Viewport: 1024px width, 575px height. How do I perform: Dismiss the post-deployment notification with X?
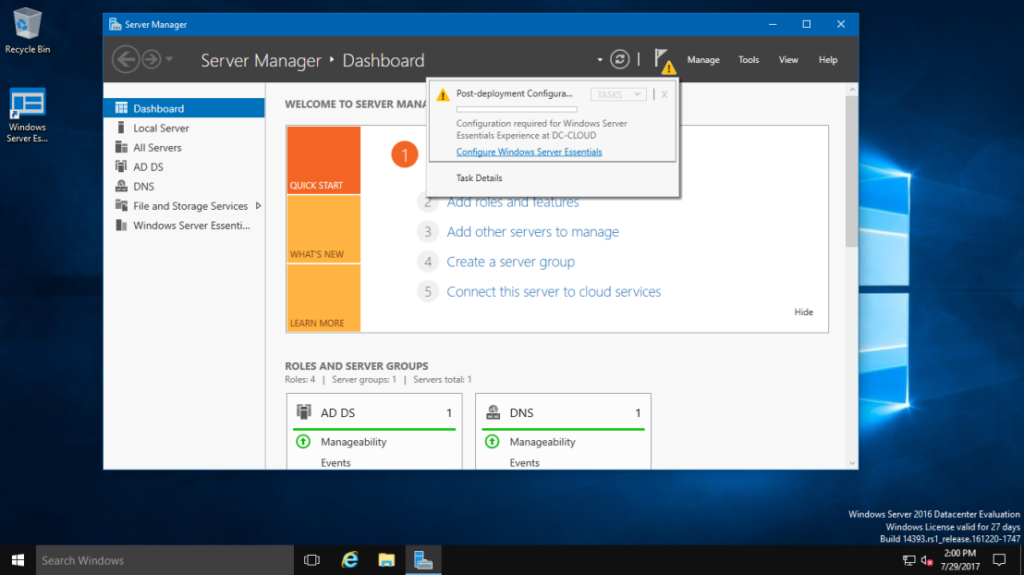coord(664,95)
